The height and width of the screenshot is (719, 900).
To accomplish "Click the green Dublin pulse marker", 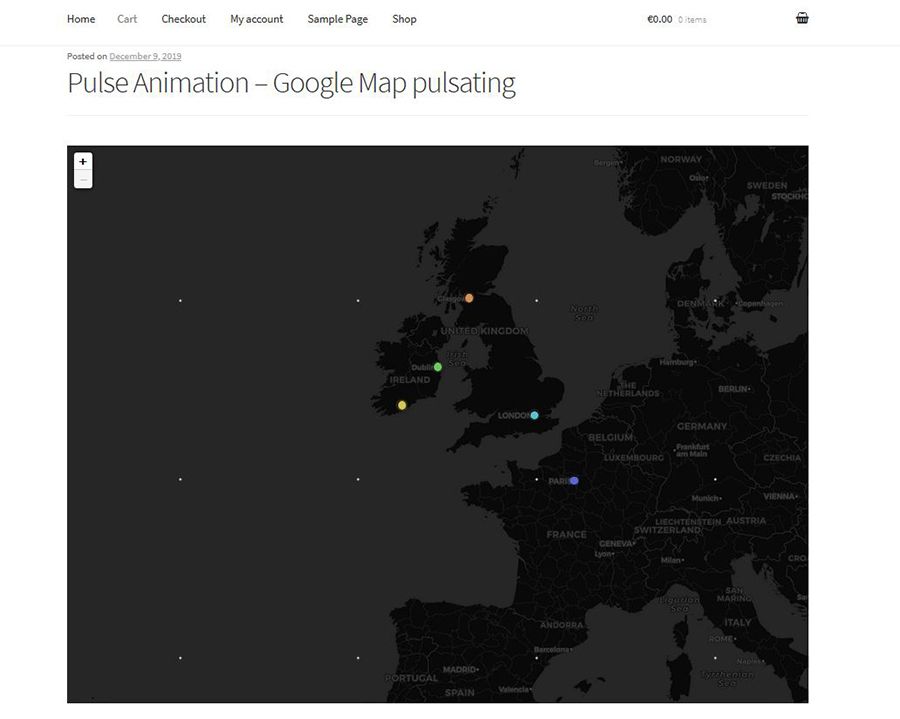I will pyautogui.click(x=438, y=367).
